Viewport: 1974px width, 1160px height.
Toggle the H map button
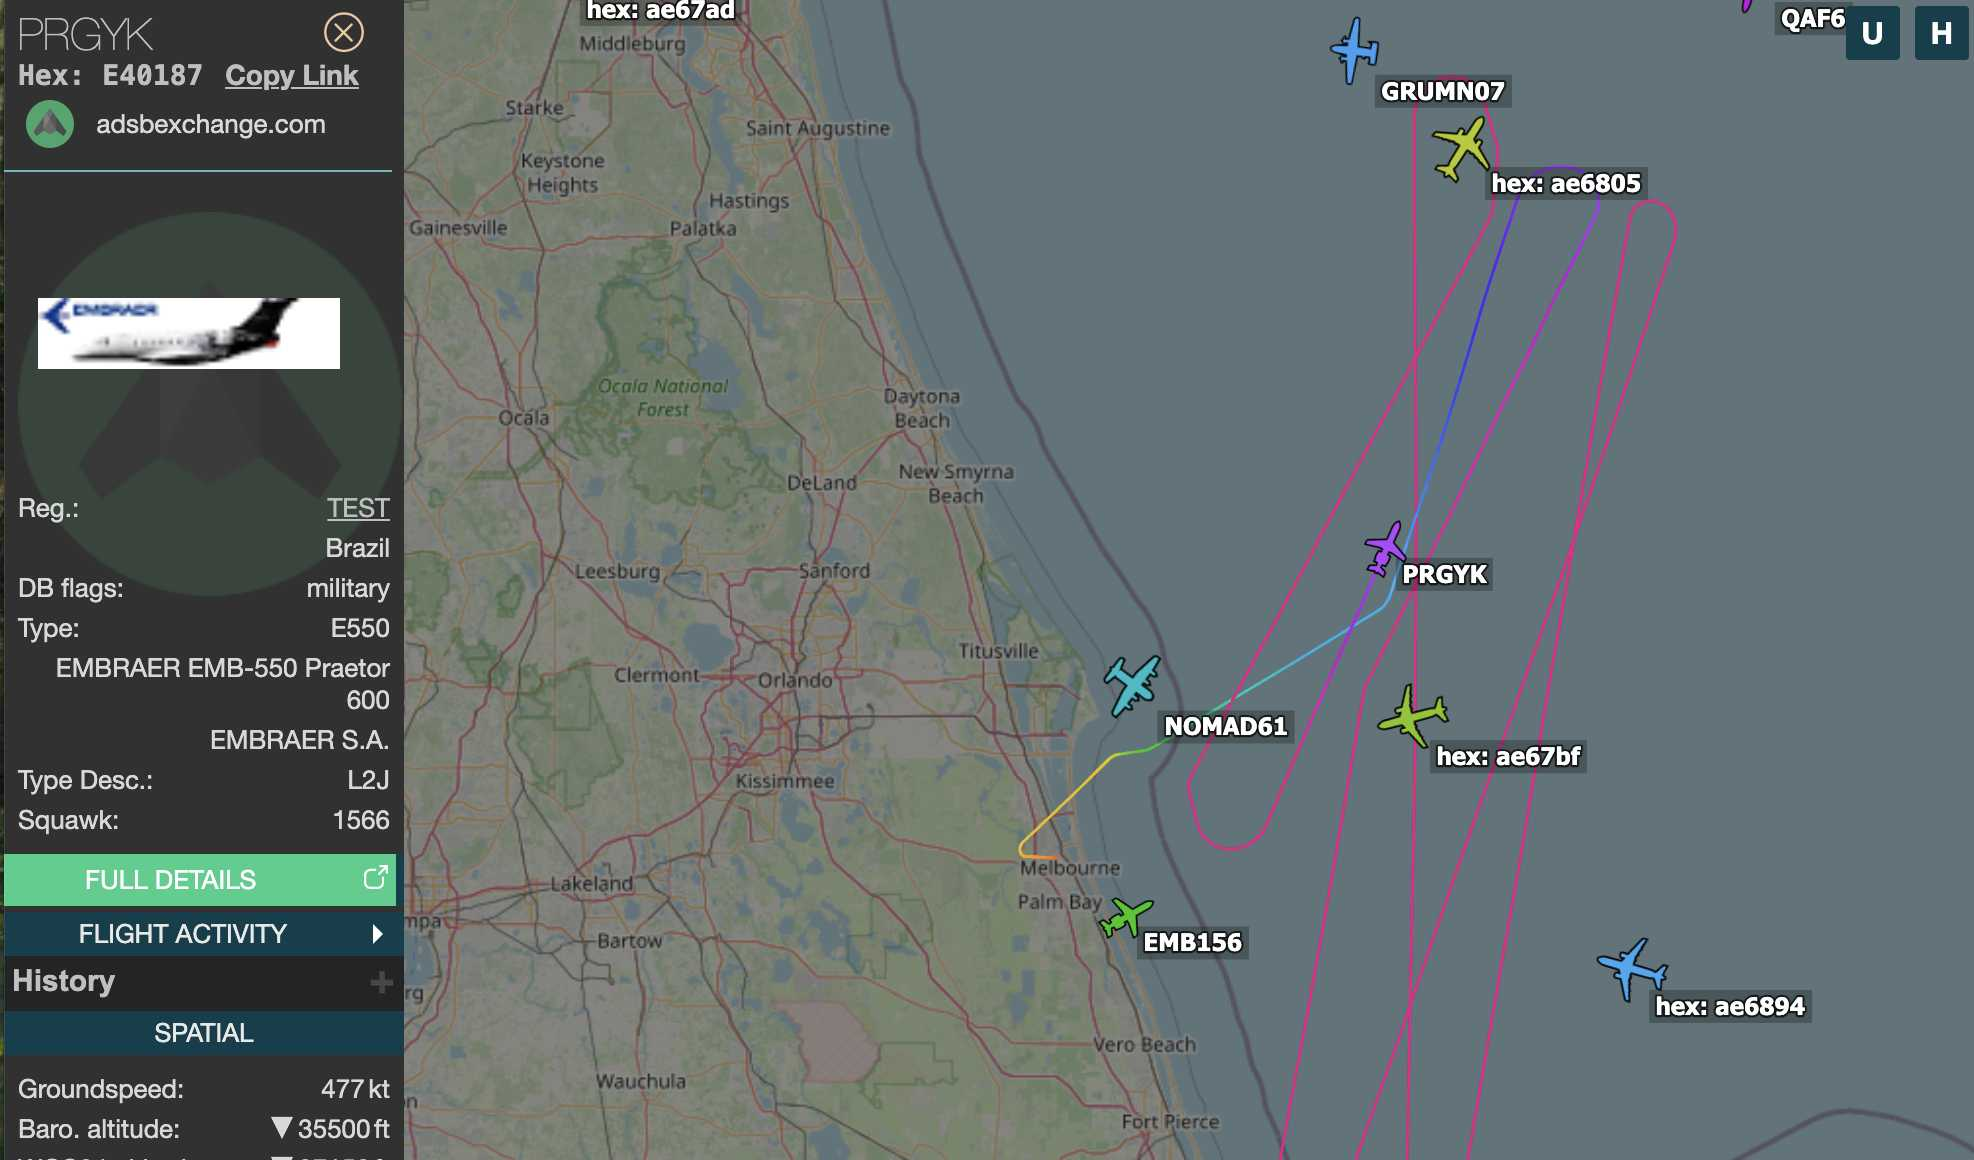point(1941,33)
